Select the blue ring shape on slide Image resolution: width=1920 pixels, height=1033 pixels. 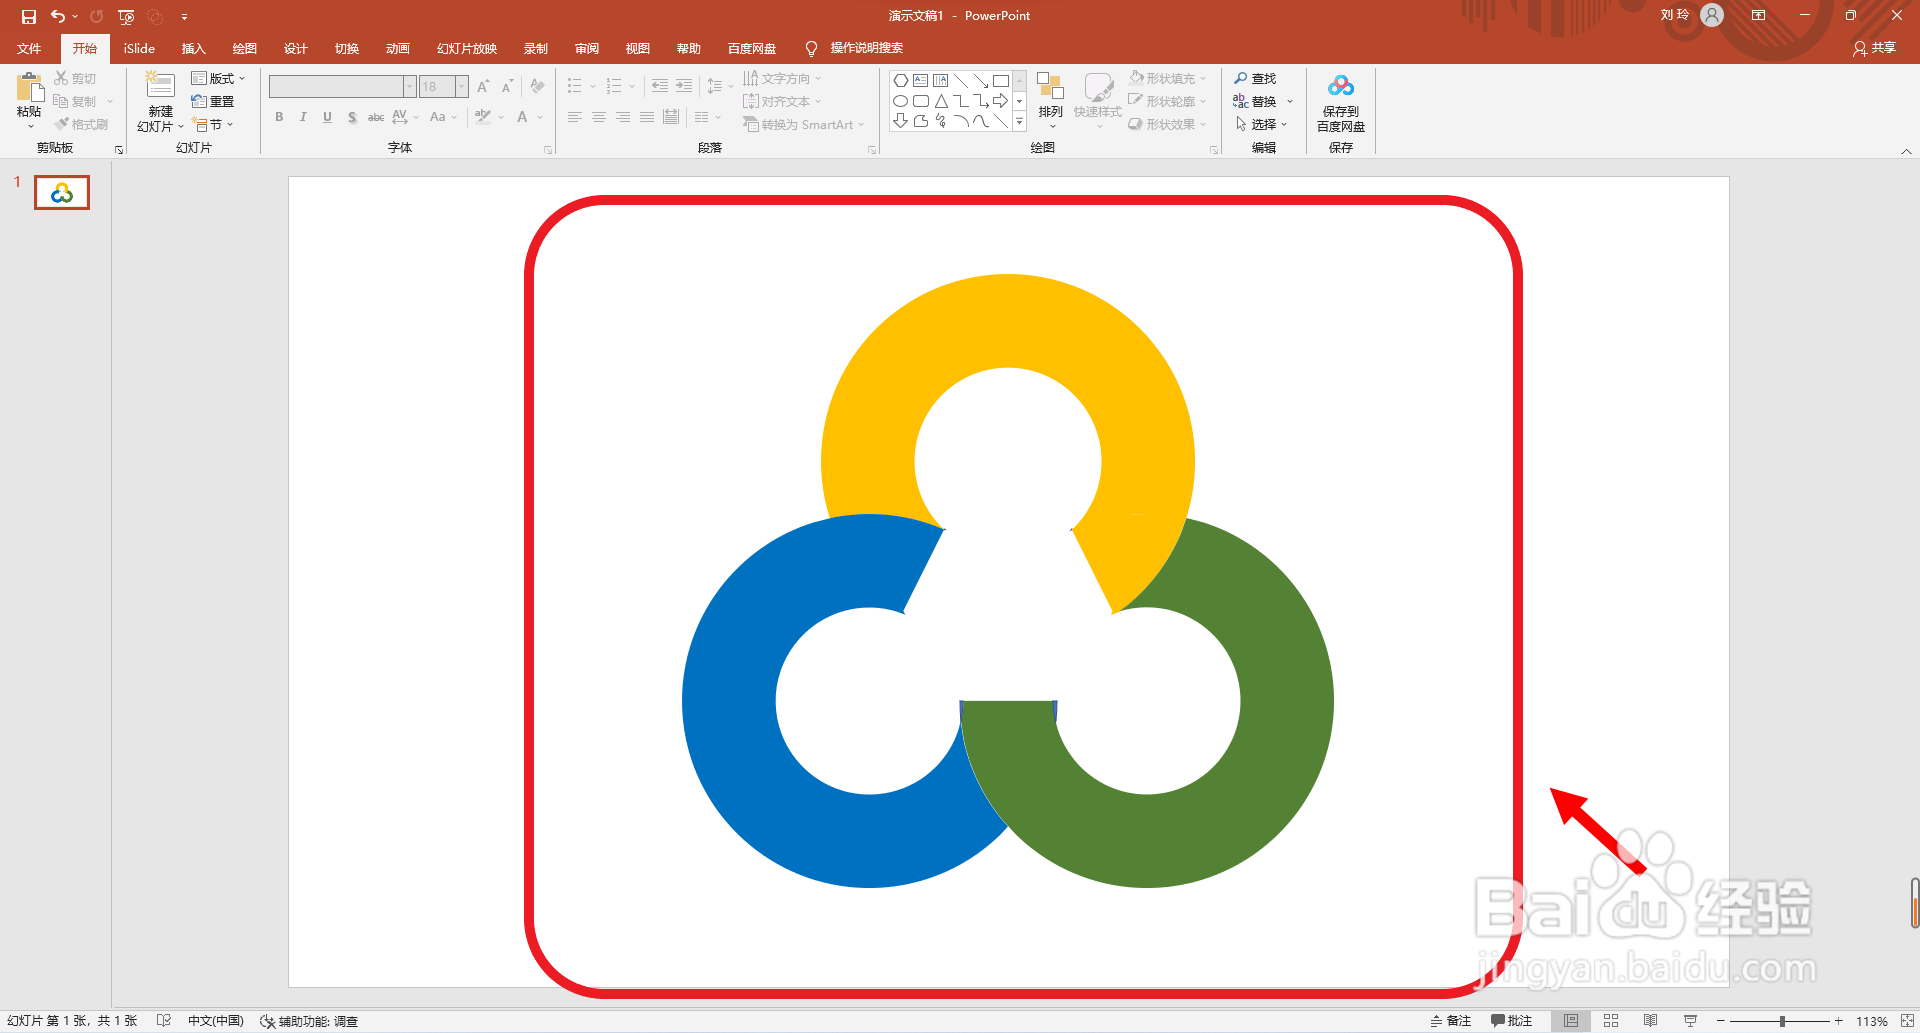click(x=728, y=700)
